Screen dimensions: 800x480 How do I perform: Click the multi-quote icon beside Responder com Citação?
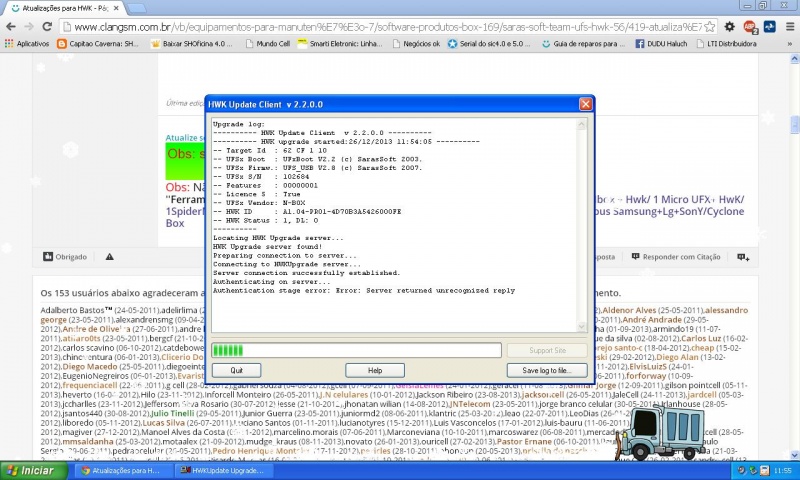743,257
